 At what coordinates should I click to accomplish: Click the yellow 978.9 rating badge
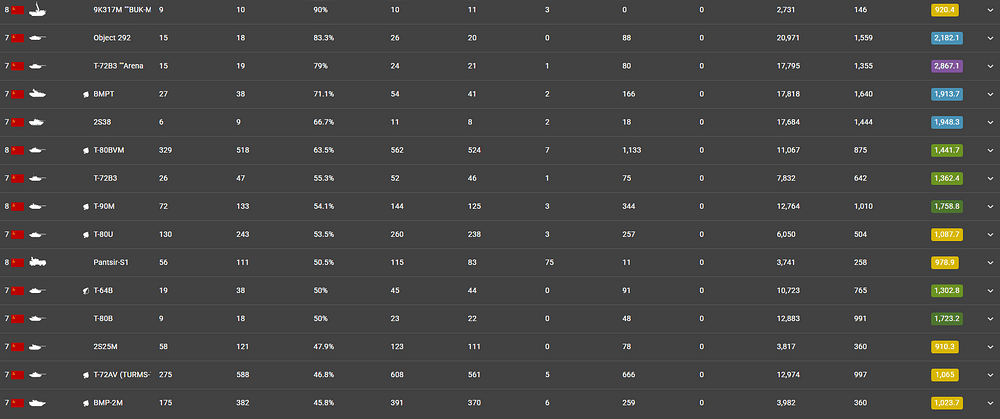[945, 263]
